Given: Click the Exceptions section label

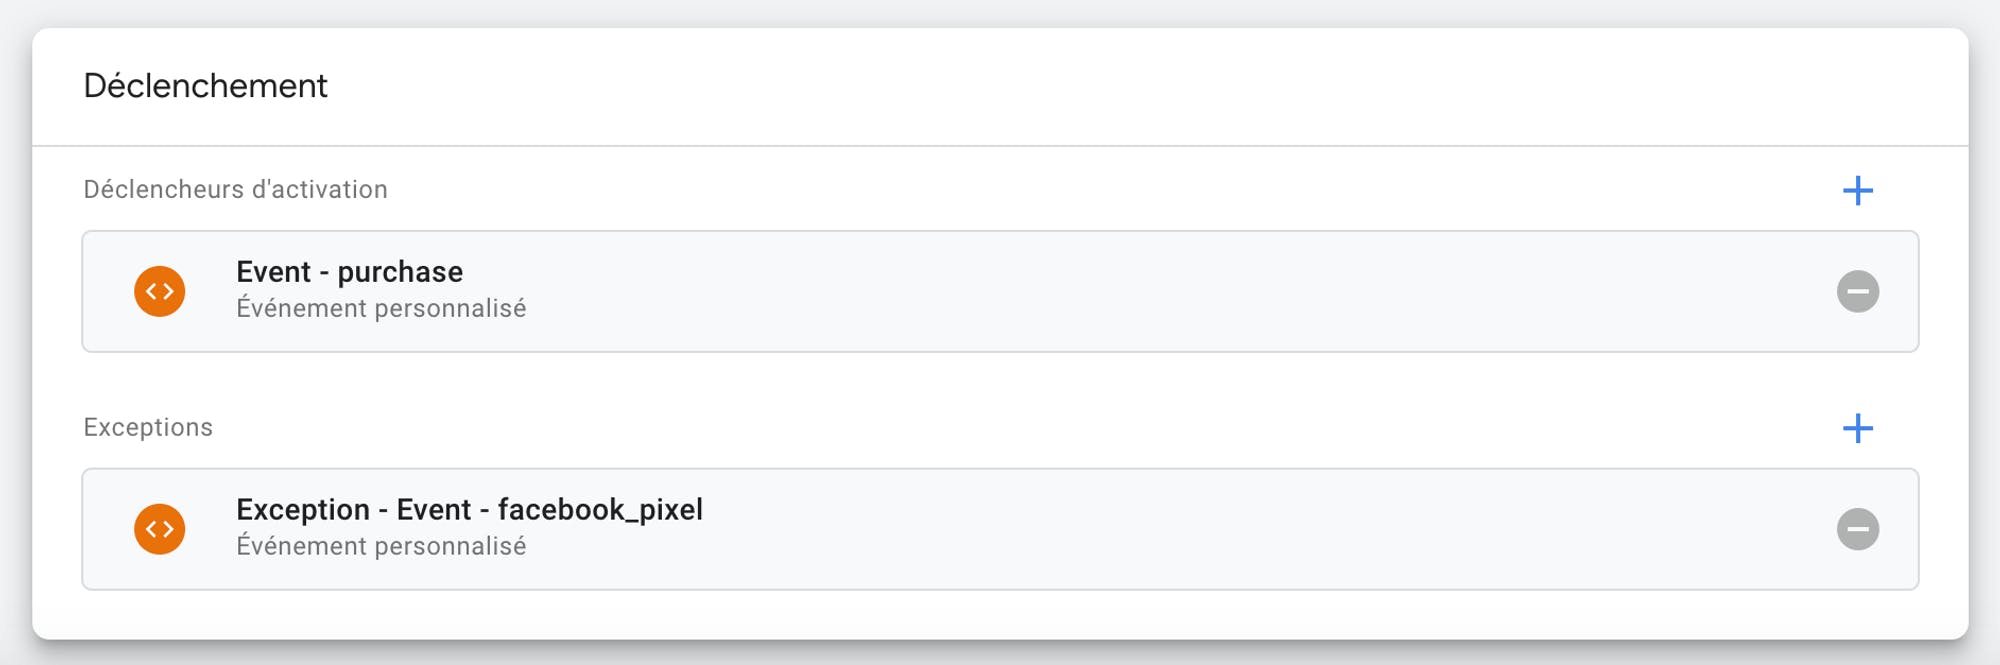Looking at the screenshot, I should [148, 427].
